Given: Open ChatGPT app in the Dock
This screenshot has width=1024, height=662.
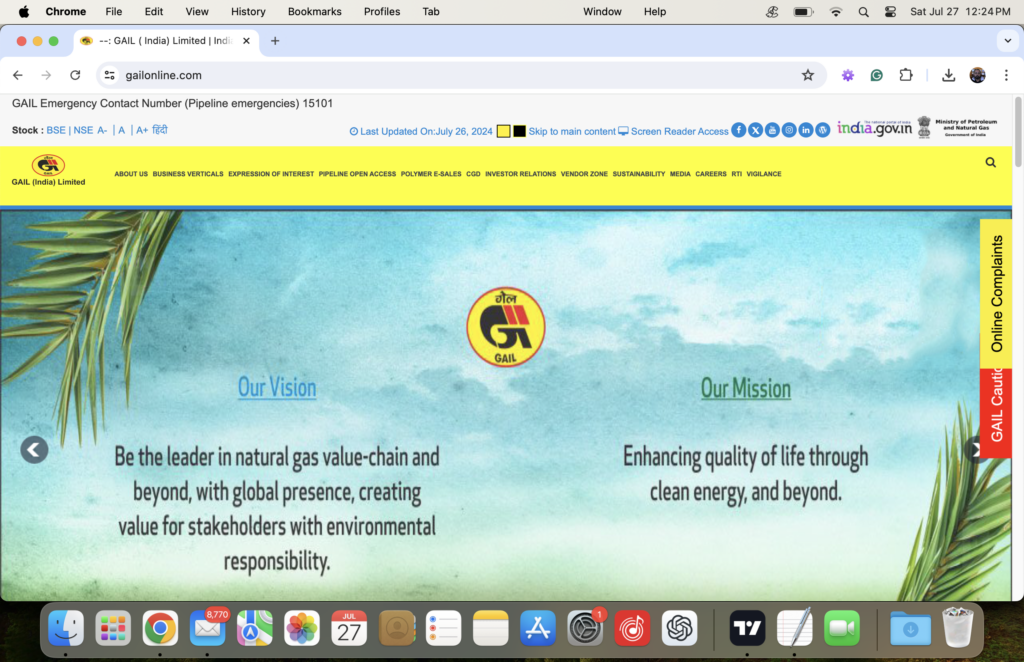Looking at the screenshot, I should tap(679, 629).
